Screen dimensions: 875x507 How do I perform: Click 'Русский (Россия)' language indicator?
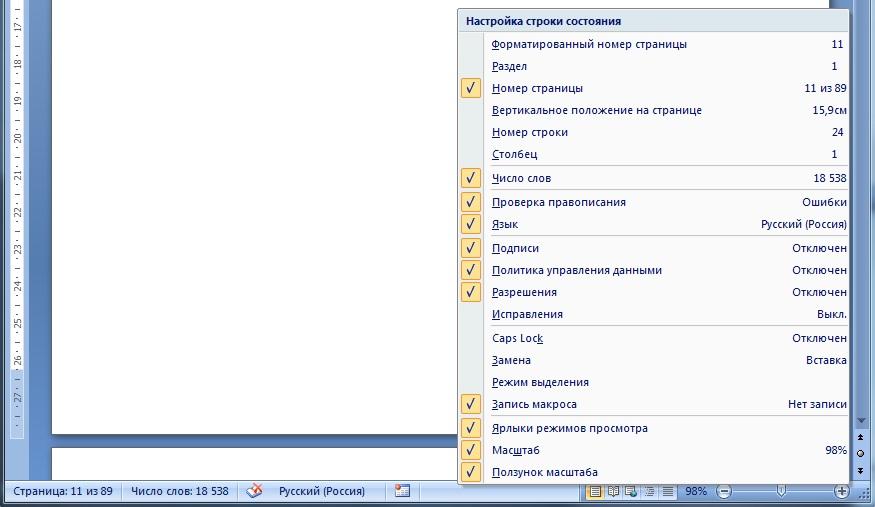[x=322, y=491]
